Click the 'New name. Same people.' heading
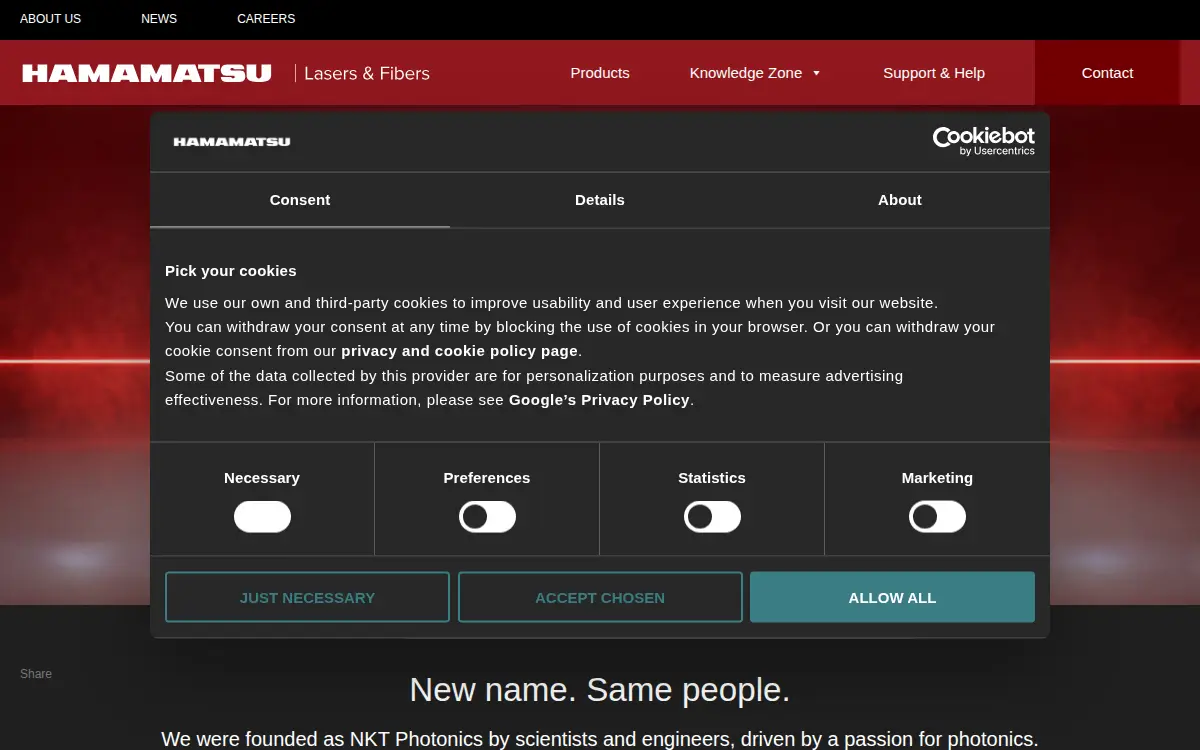Image resolution: width=1200 pixels, height=750 pixels. point(600,690)
